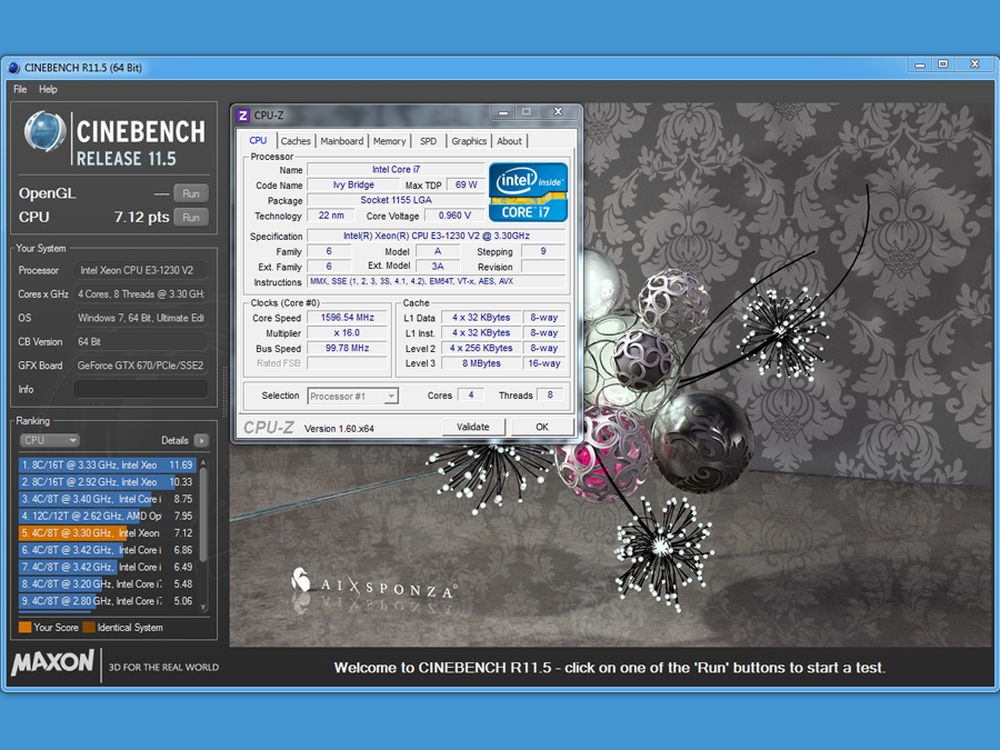The height and width of the screenshot is (750, 1000).
Task: Open the Mainboard tab in CPU-Z
Action: point(342,141)
